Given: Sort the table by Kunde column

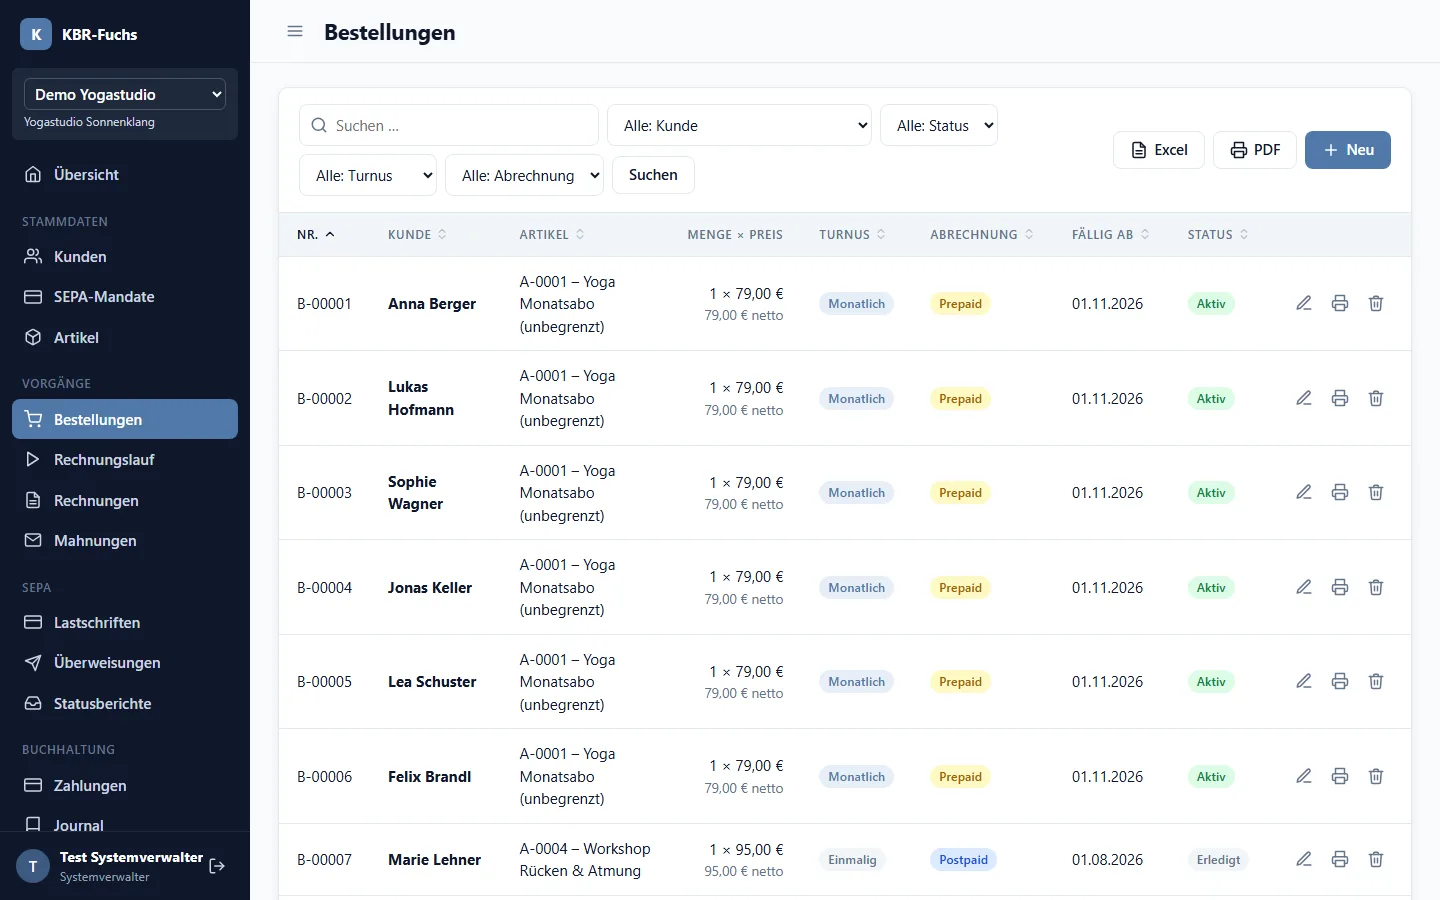Looking at the screenshot, I should click(x=417, y=235).
